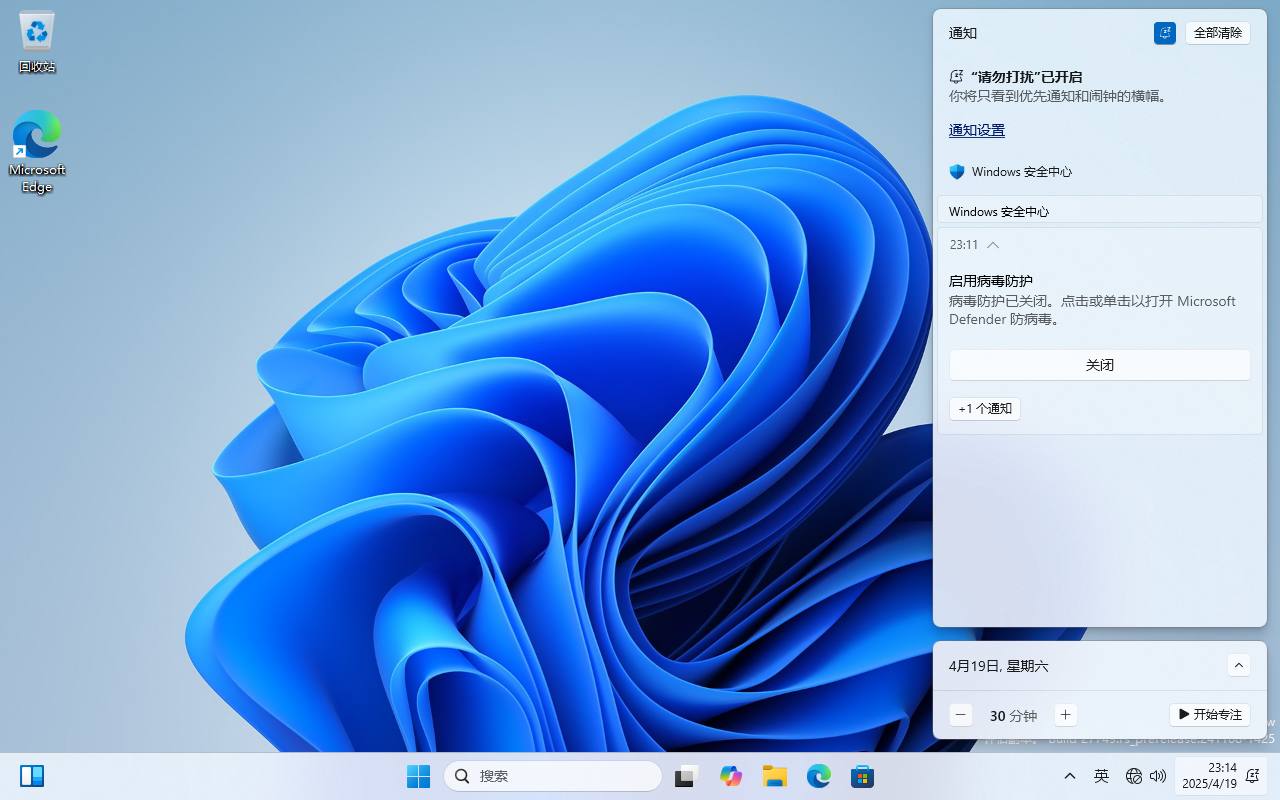The image size is (1280, 800).
Task: Open Microsoft Store from the taskbar
Action: pos(863,776)
